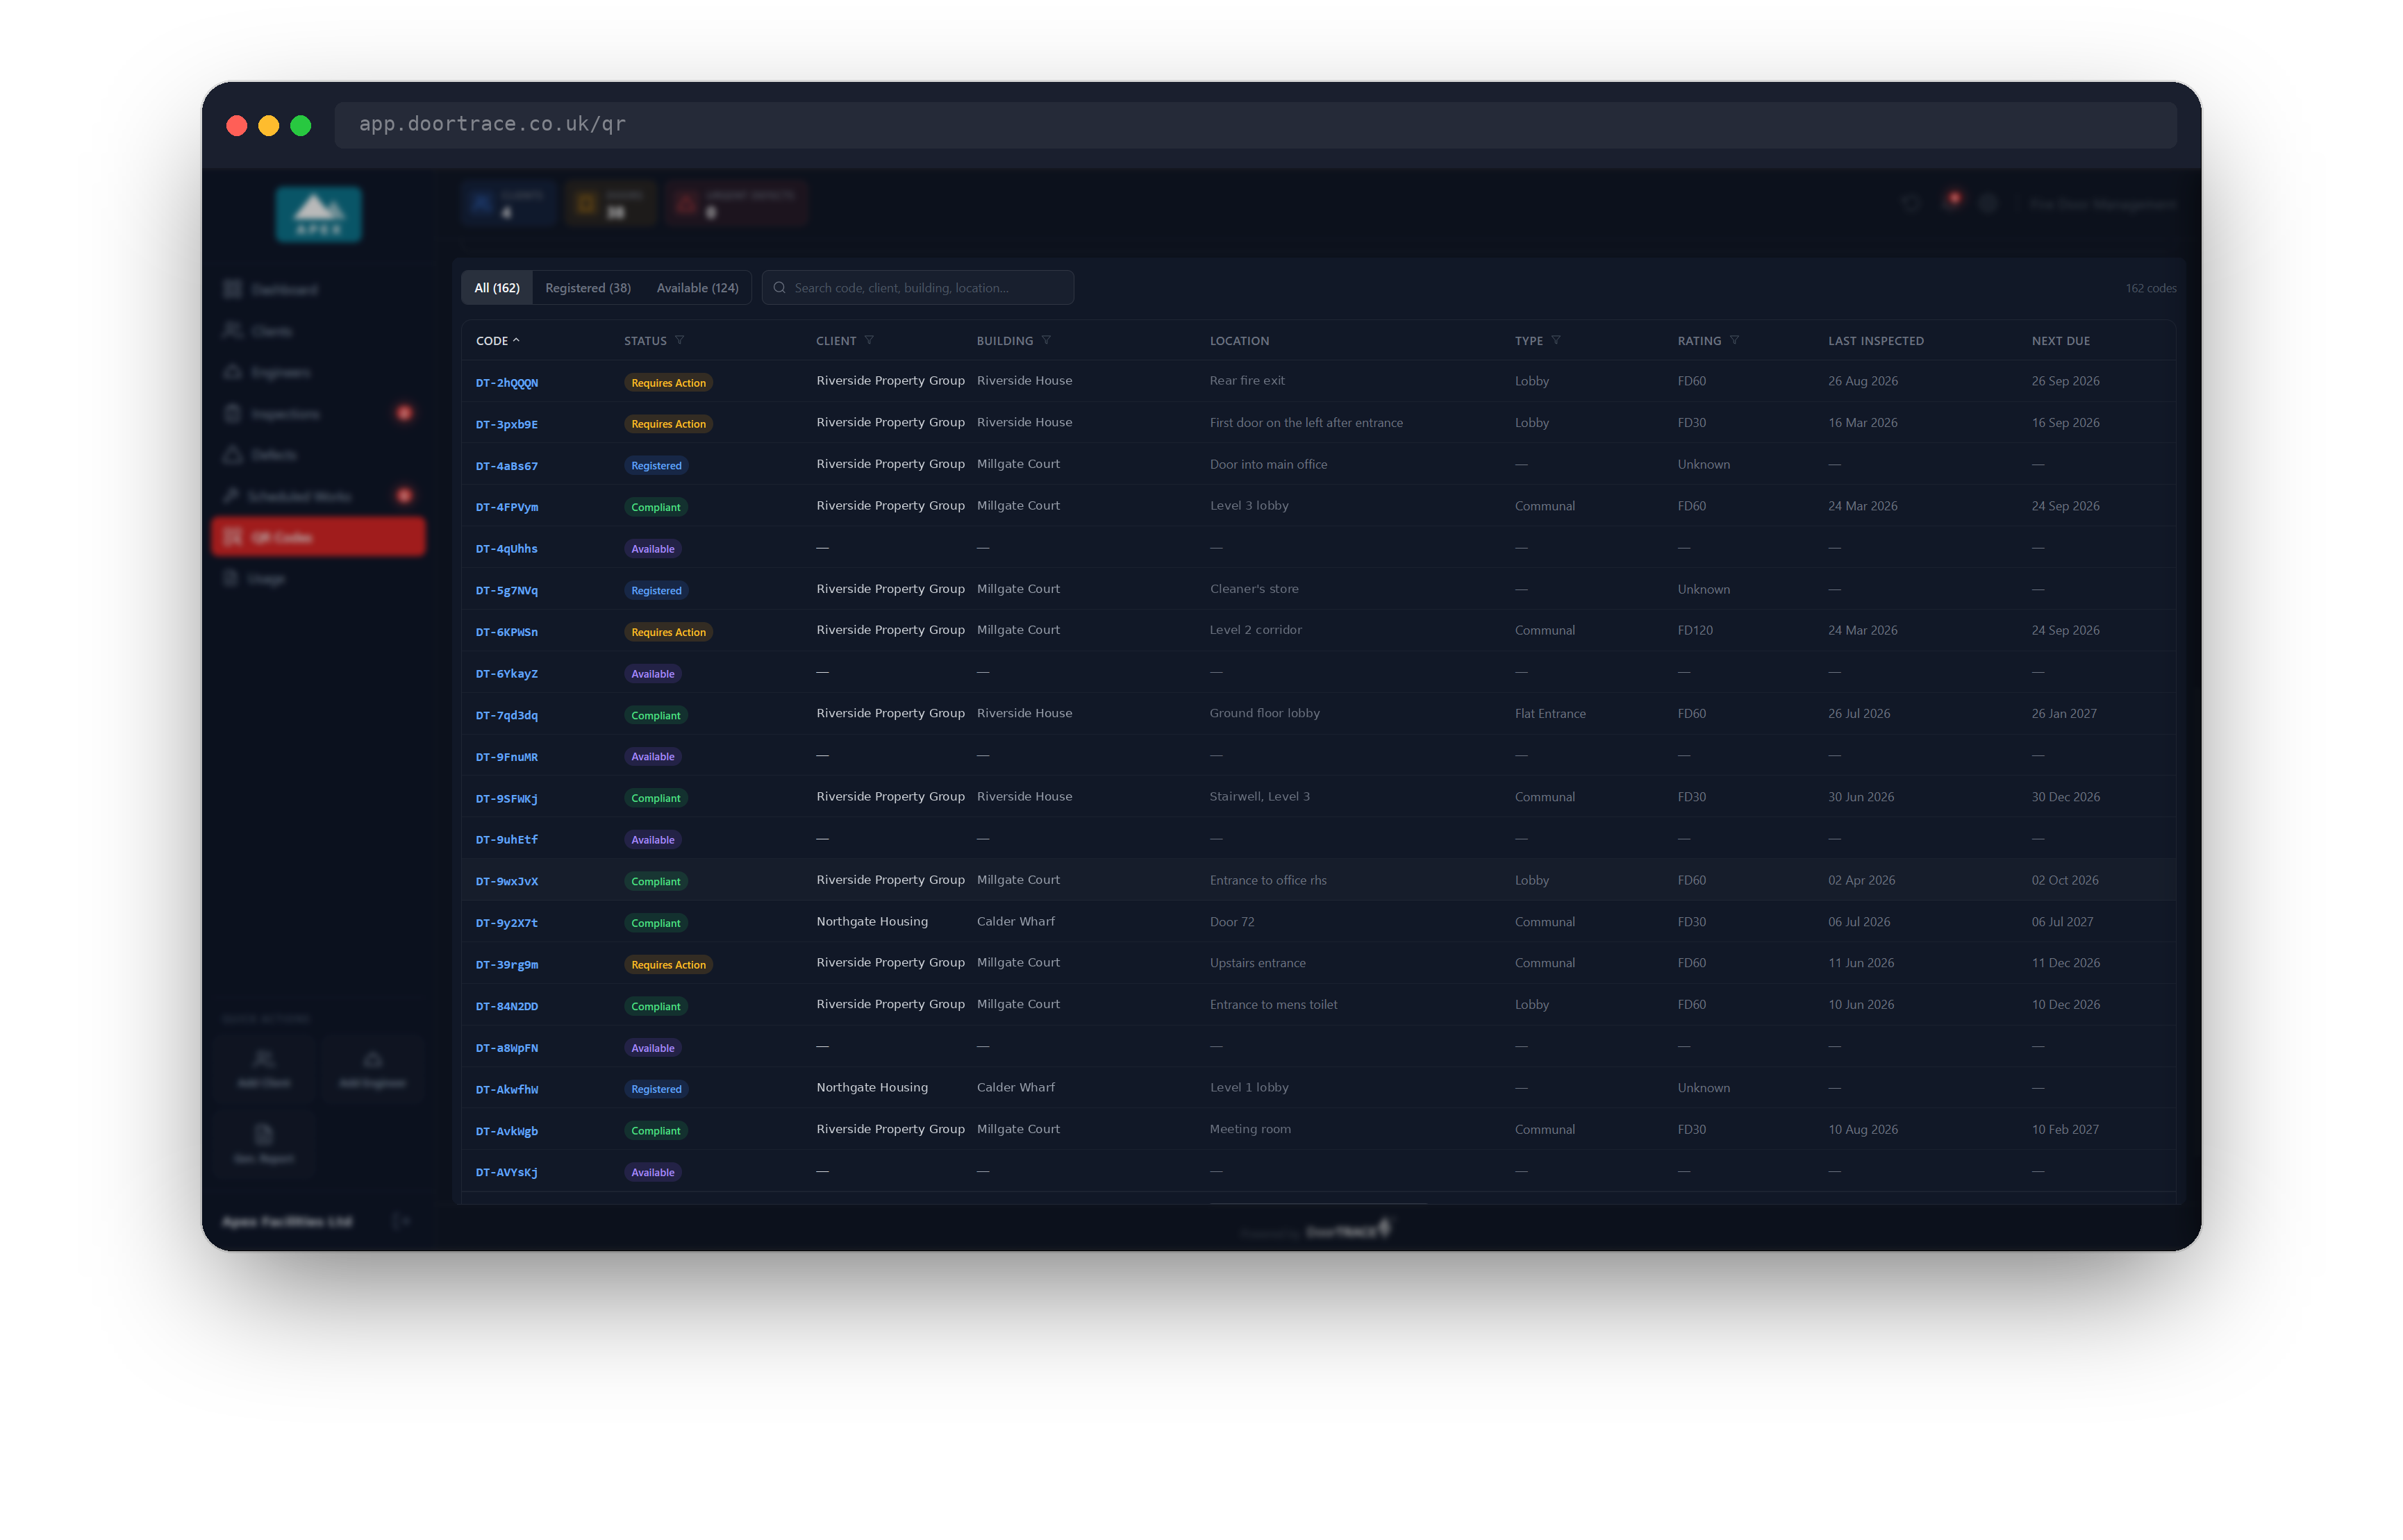Open QR code DT-4FPVym
Image resolution: width=2403 pixels, height=1540 pixels.
pyautogui.click(x=507, y=507)
